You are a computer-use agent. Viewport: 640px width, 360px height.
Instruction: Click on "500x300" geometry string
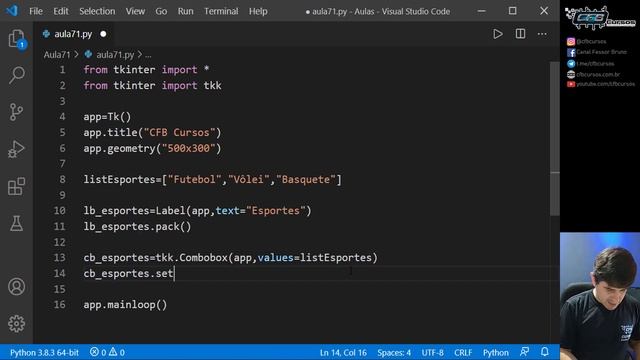tap(188, 148)
